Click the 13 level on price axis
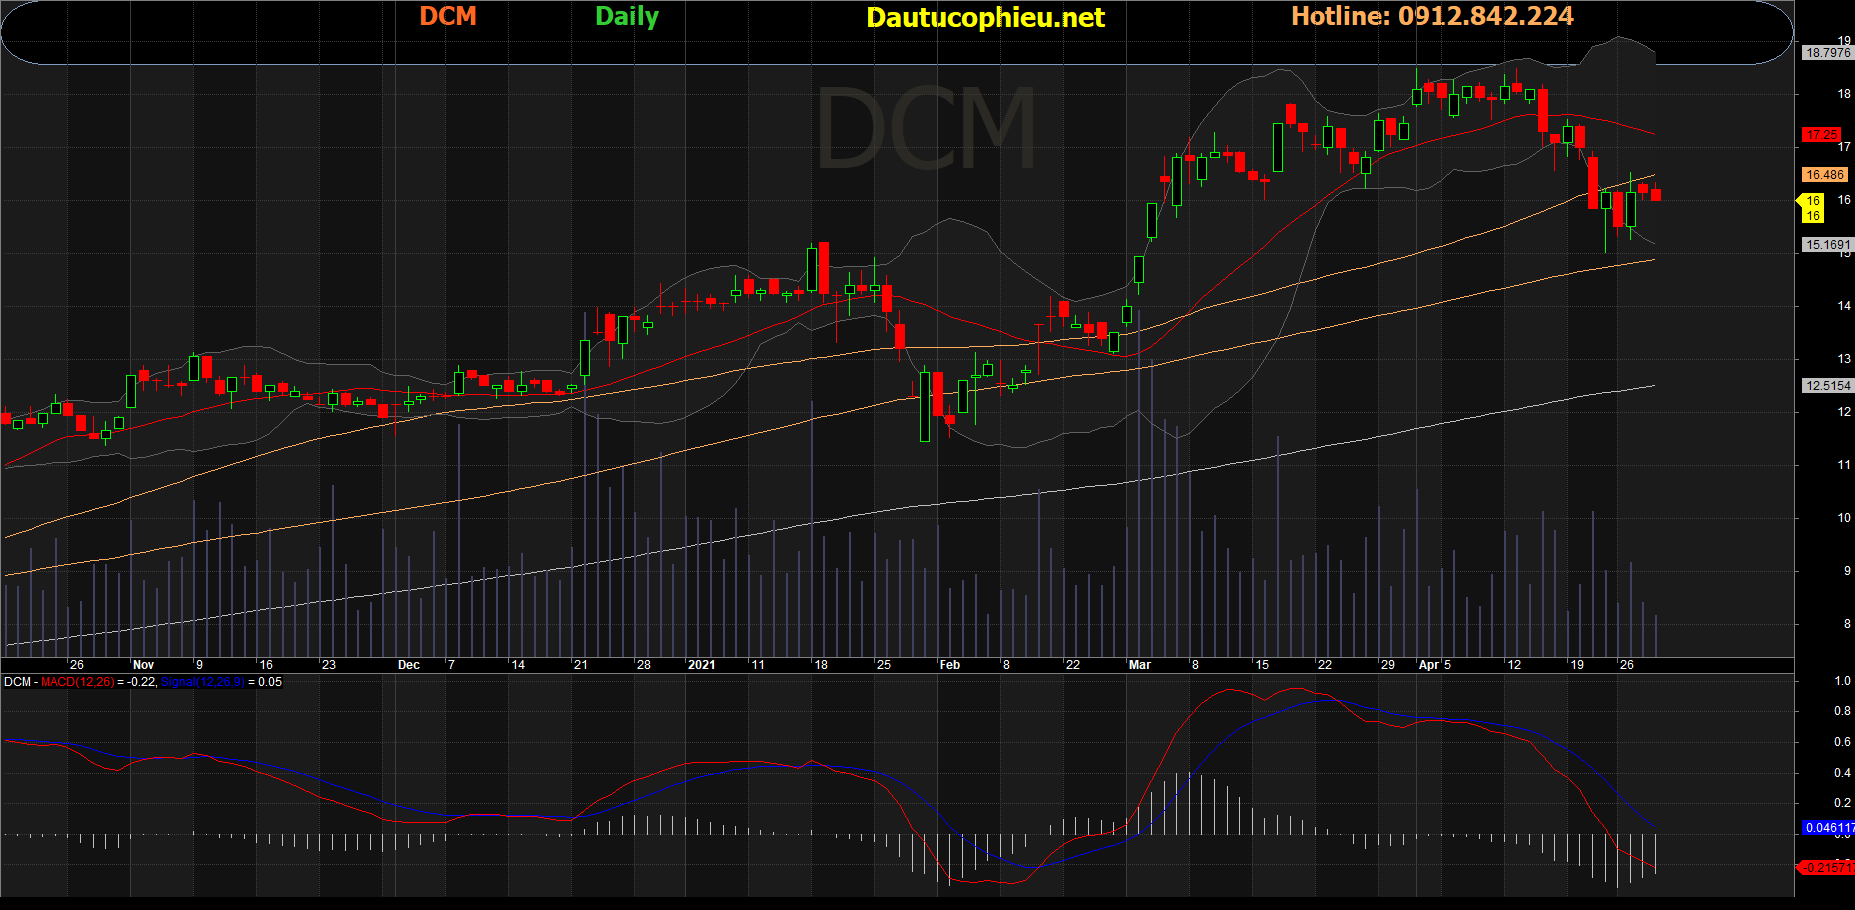The height and width of the screenshot is (910, 1855). 1844,359
